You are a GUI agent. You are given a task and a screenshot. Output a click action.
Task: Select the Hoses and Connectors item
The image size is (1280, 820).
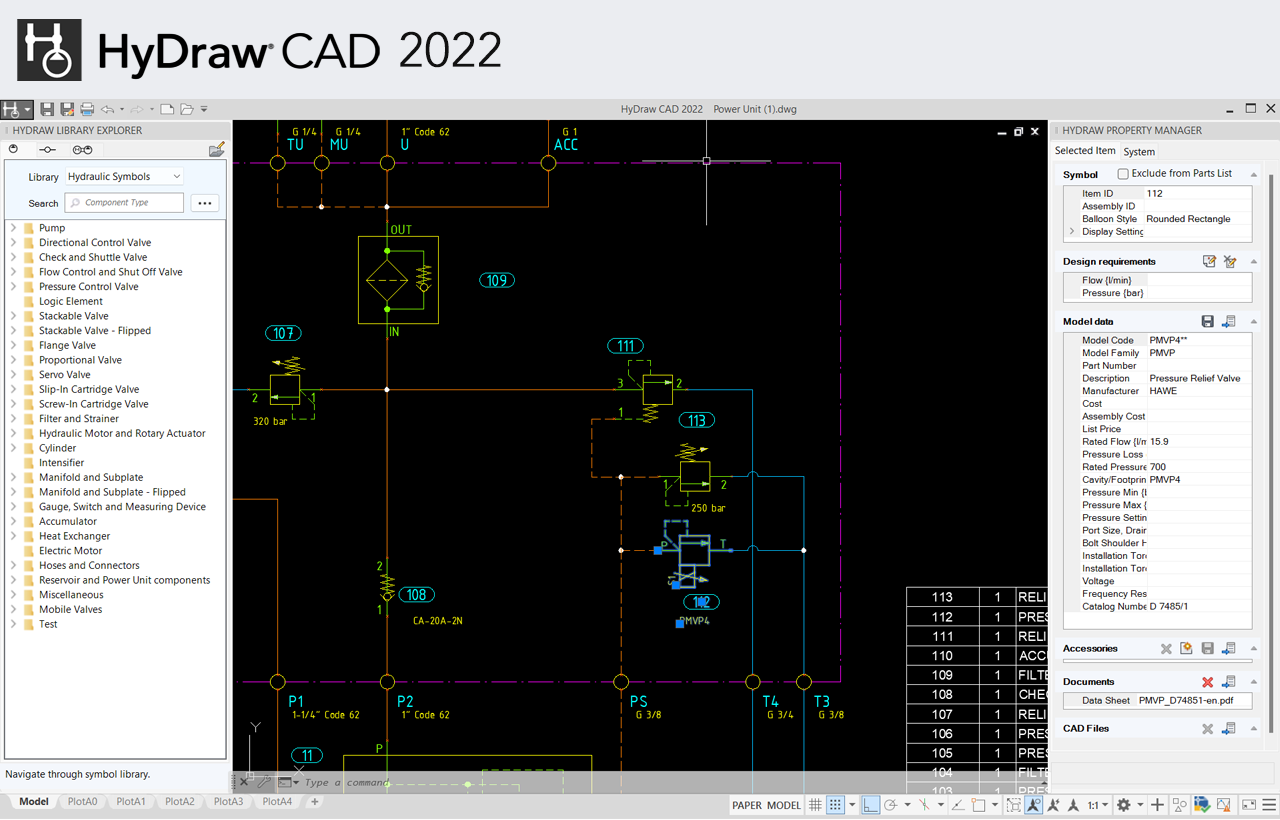pos(89,566)
